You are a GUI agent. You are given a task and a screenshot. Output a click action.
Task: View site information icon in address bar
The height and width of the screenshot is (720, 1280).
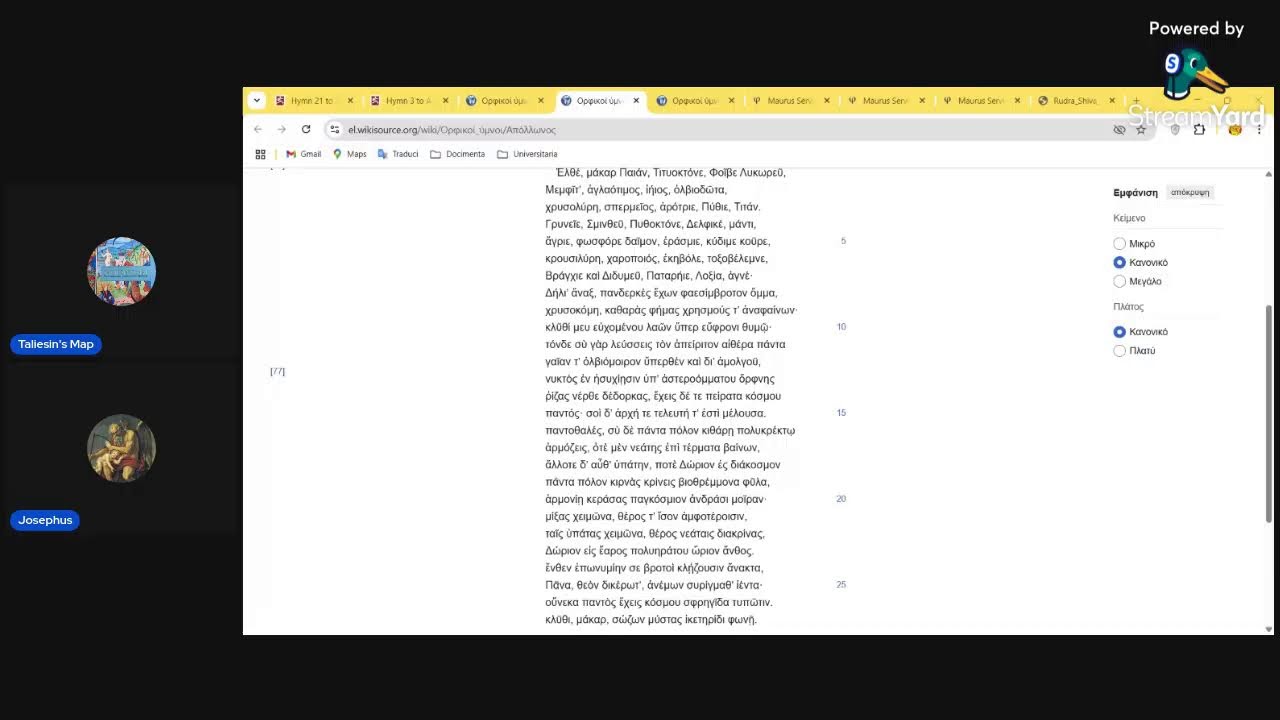pyautogui.click(x=335, y=129)
